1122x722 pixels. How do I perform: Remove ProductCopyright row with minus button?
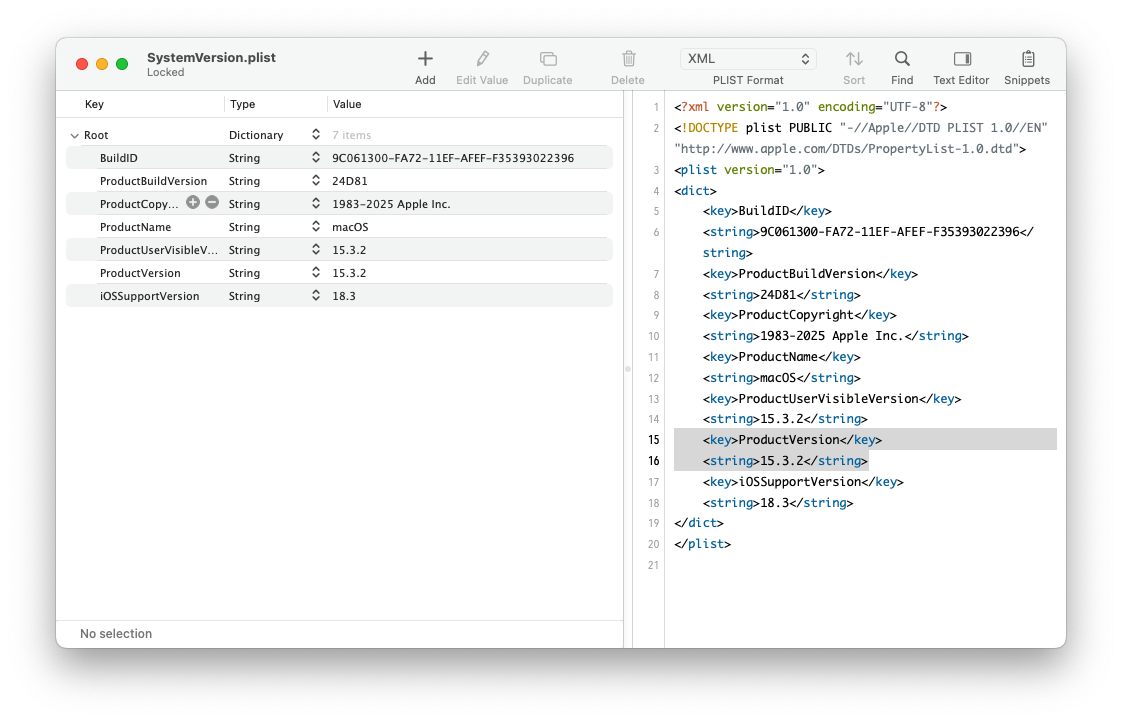tap(212, 203)
